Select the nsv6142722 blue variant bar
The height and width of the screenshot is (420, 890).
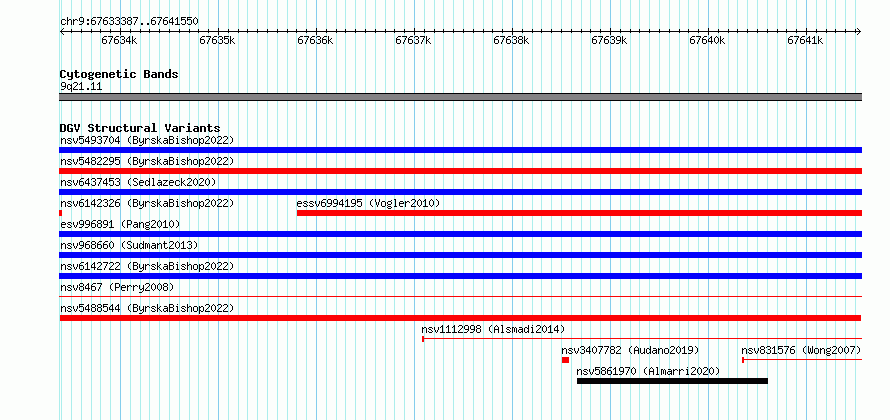(460, 276)
